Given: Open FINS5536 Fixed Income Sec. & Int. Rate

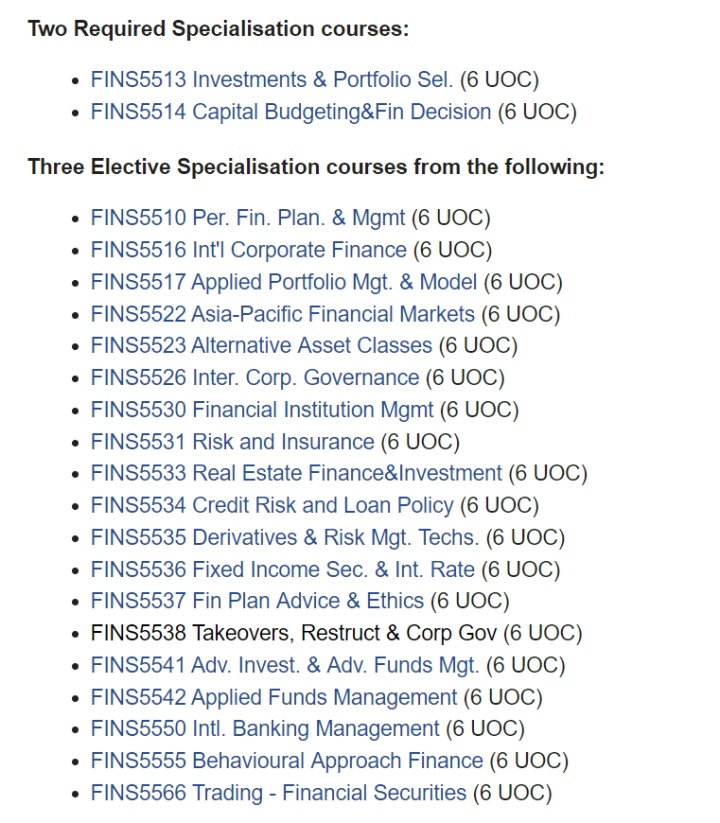Looking at the screenshot, I should click(282, 569).
